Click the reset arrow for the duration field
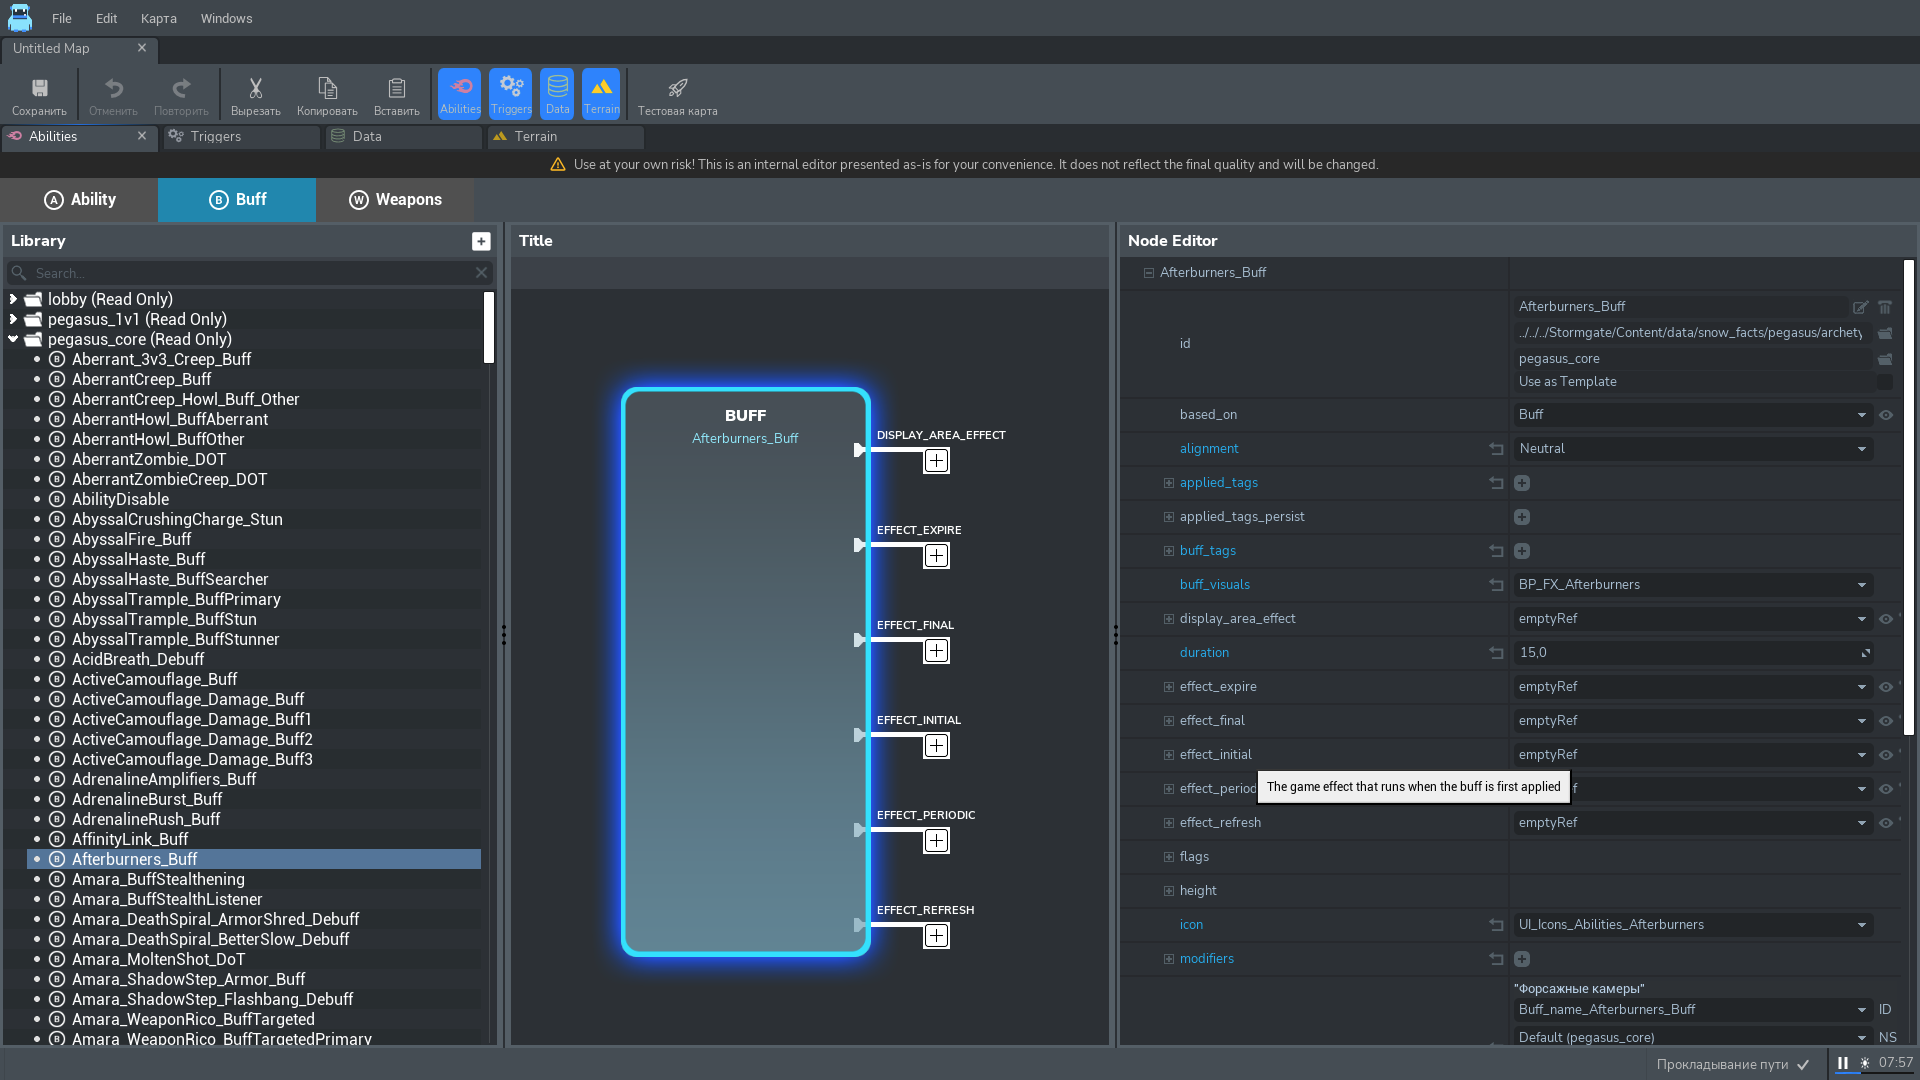The height and width of the screenshot is (1080, 1920). coord(1496,653)
